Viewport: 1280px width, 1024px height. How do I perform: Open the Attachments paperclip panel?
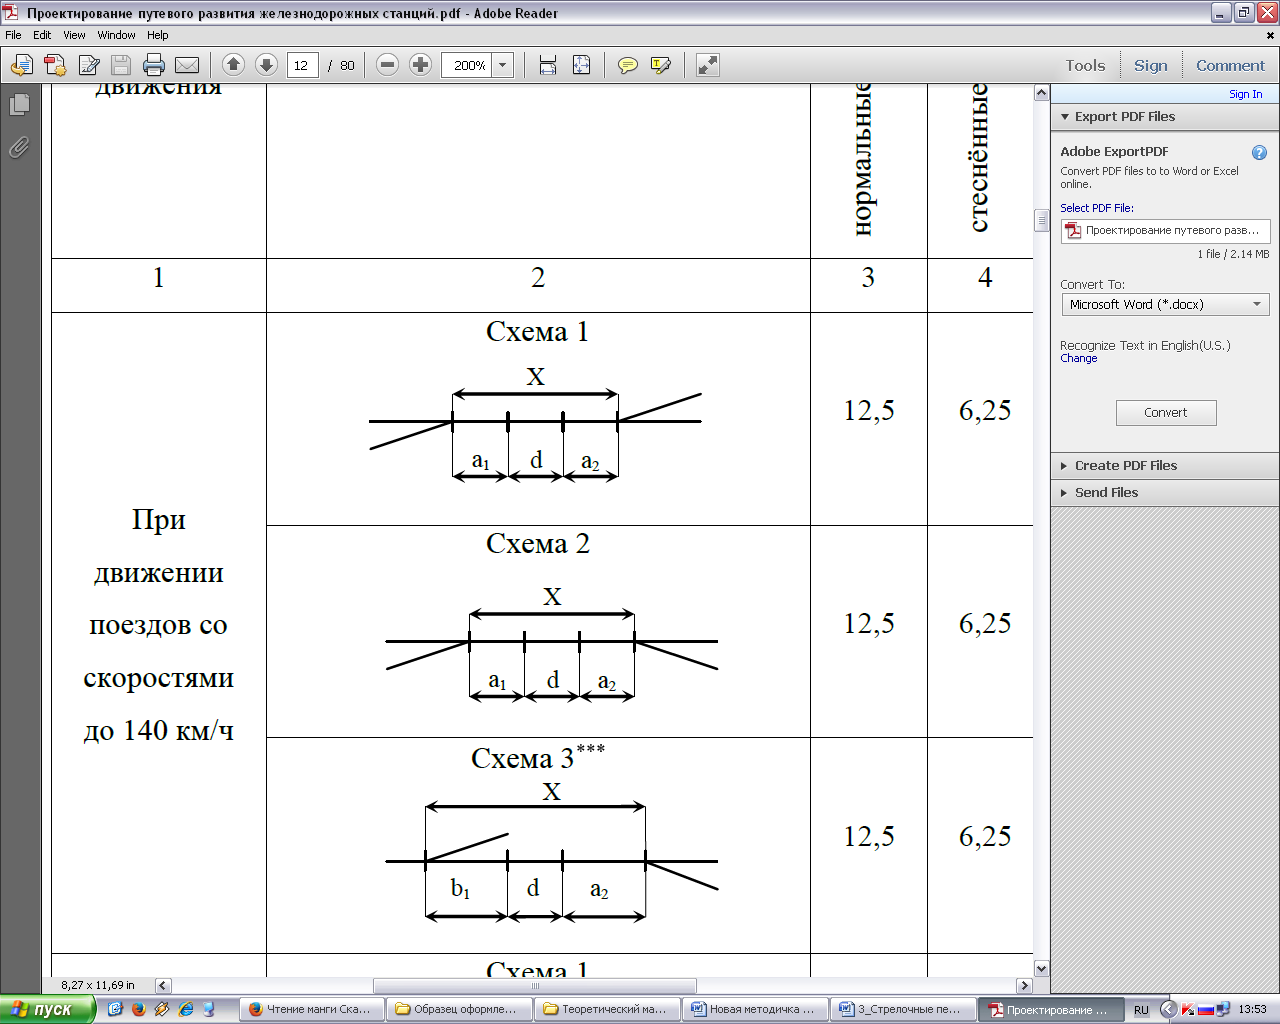tap(19, 148)
